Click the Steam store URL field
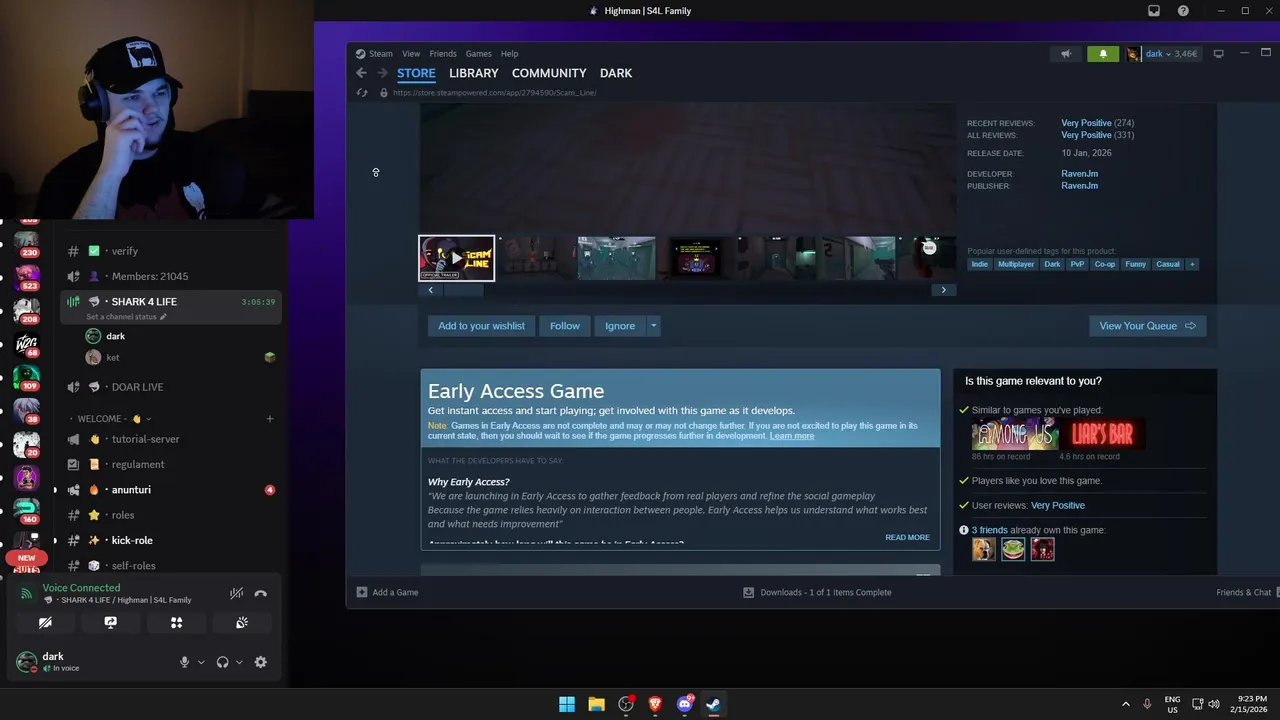The width and height of the screenshot is (1280, 720). pos(495,93)
